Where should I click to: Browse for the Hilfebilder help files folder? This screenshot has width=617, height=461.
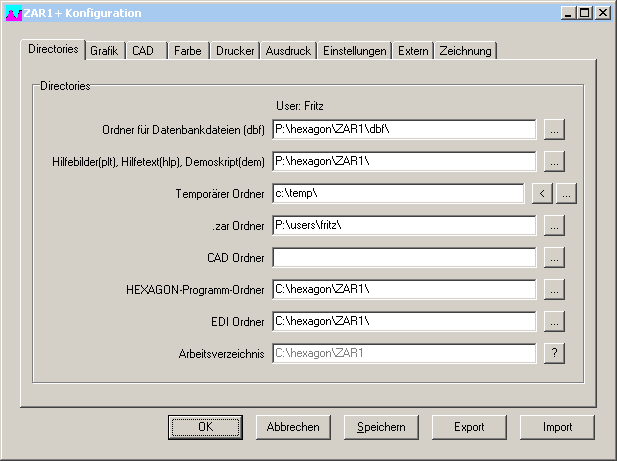click(555, 161)
